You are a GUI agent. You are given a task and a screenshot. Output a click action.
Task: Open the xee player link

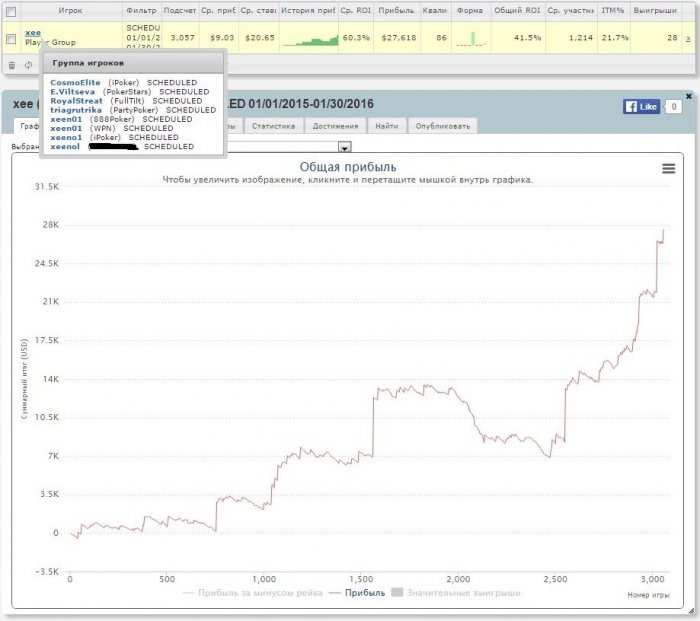tap(33, 33)
